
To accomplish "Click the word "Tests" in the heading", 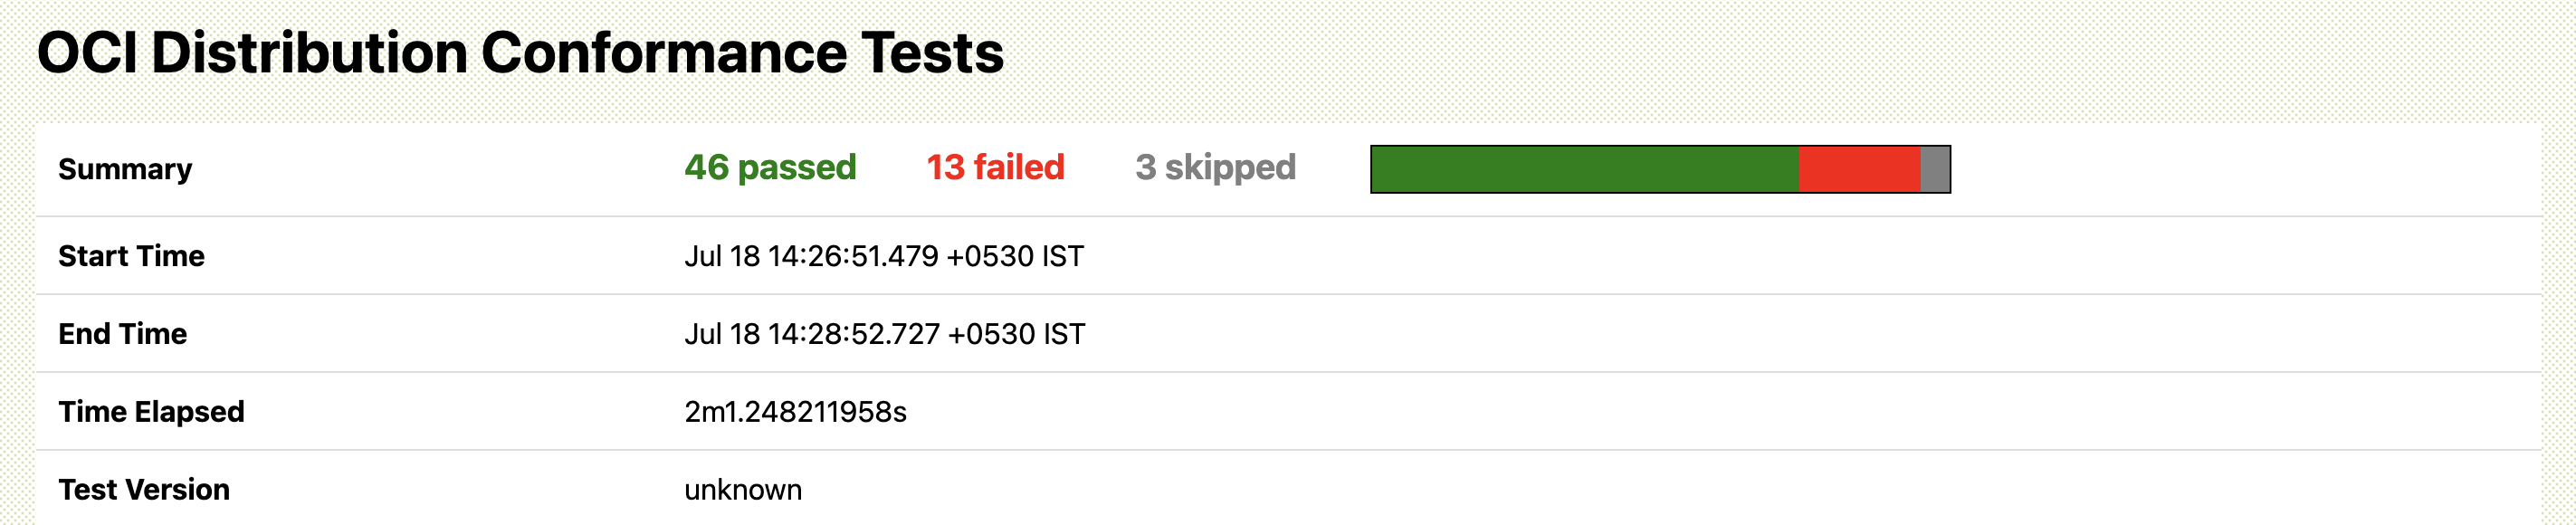I will [x=932, y=52].
